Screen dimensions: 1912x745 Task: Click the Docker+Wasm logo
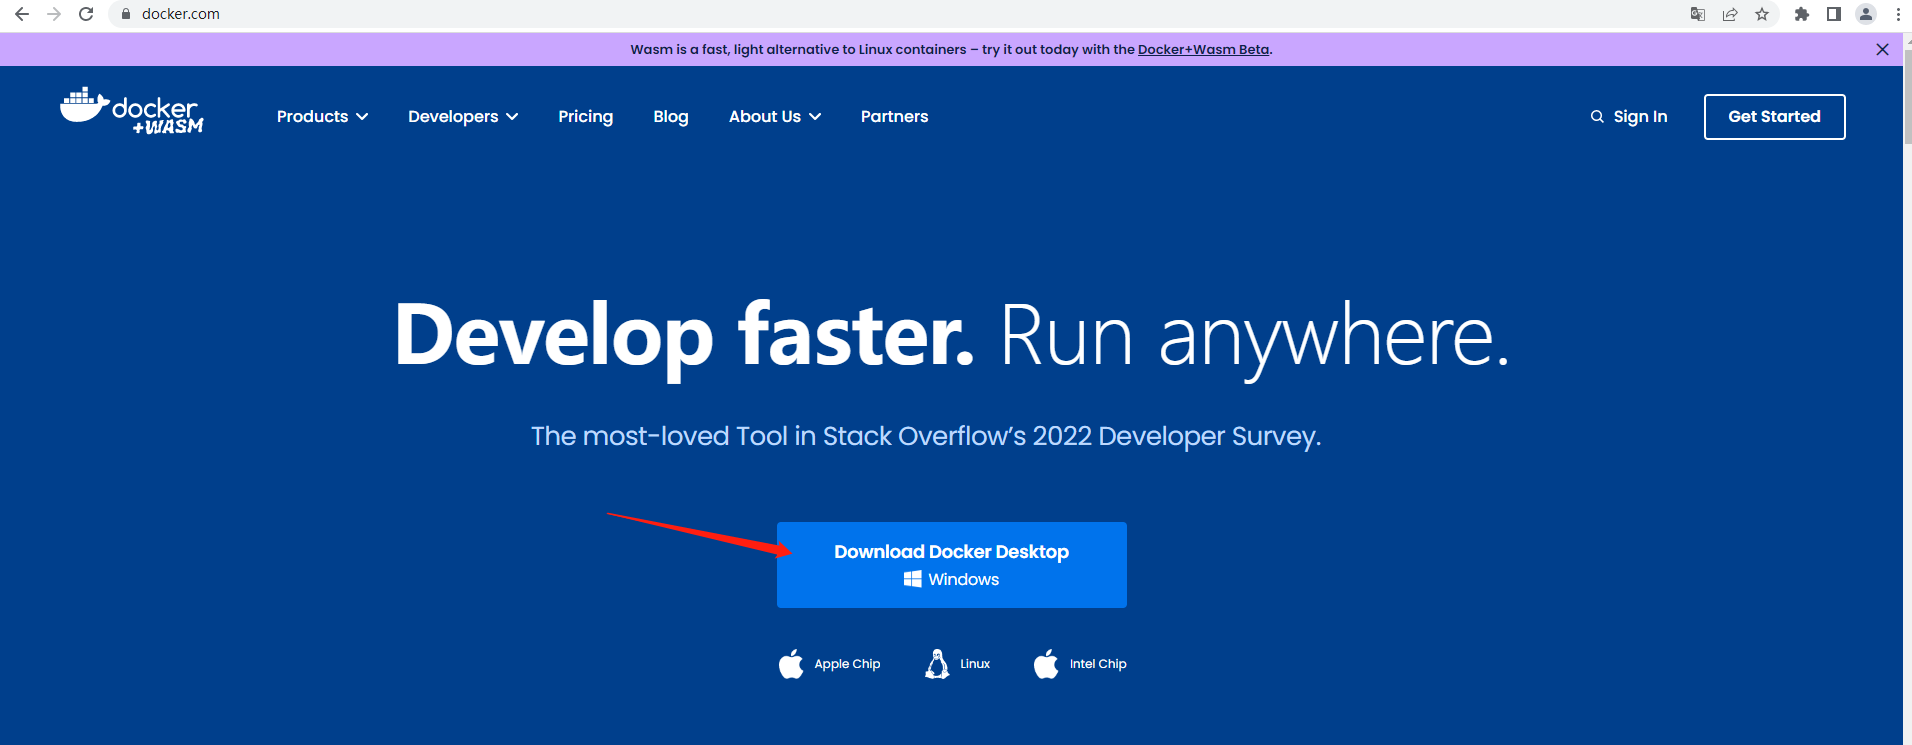pyautogui.click(x=132, y=111)
